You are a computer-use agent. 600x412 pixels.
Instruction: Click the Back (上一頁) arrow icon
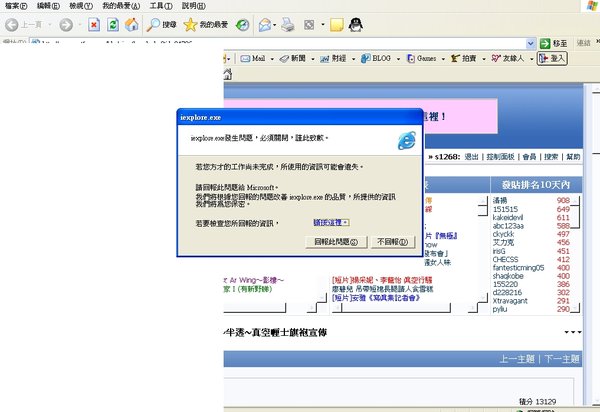point(11,25)
